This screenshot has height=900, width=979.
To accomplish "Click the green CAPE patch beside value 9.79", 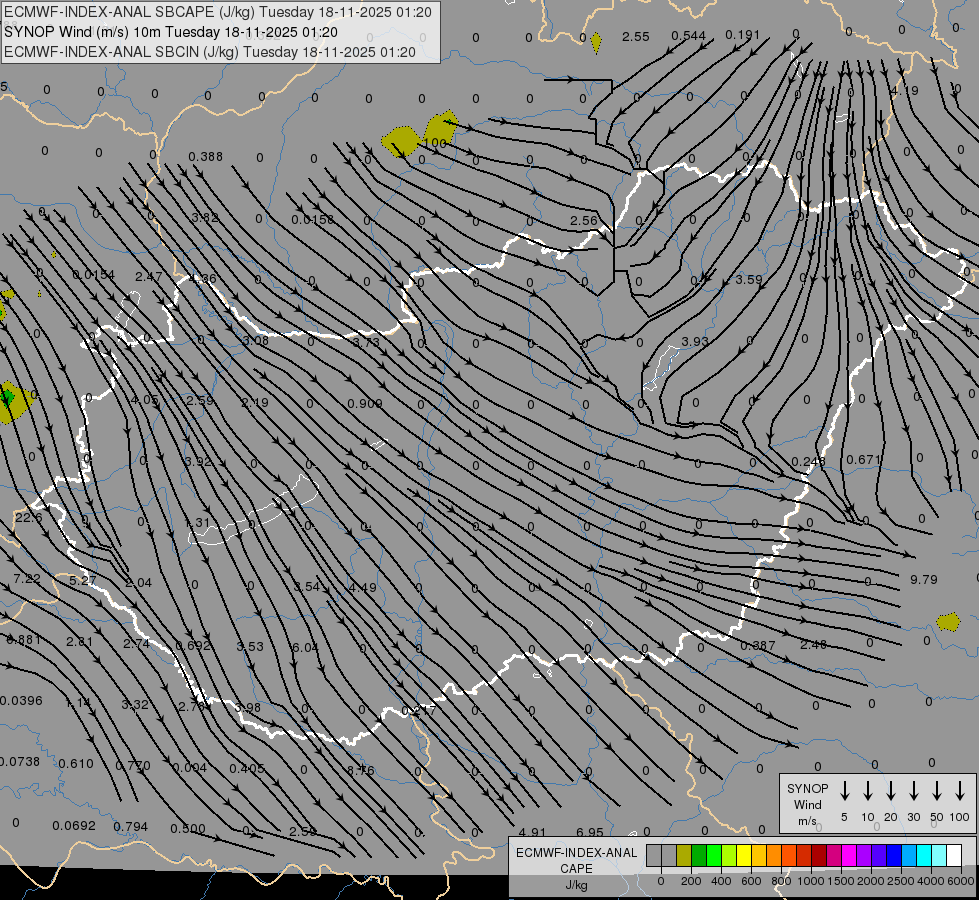I will [x=948, y=622].
